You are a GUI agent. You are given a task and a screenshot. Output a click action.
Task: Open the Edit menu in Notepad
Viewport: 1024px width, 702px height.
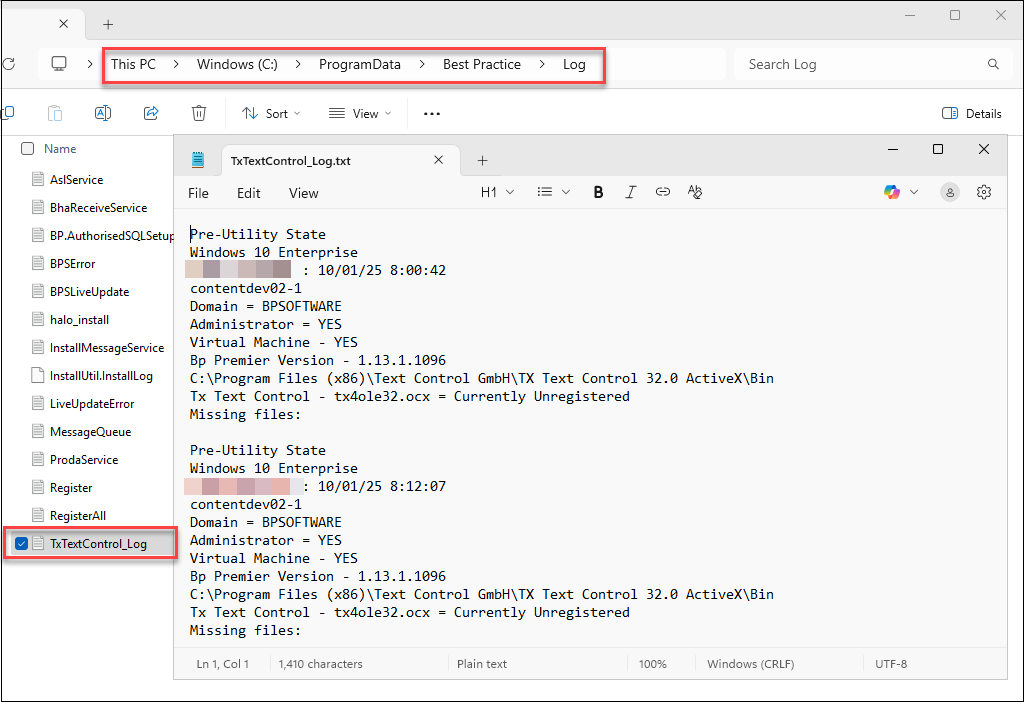pyautogui.click(x=248, y=193)
